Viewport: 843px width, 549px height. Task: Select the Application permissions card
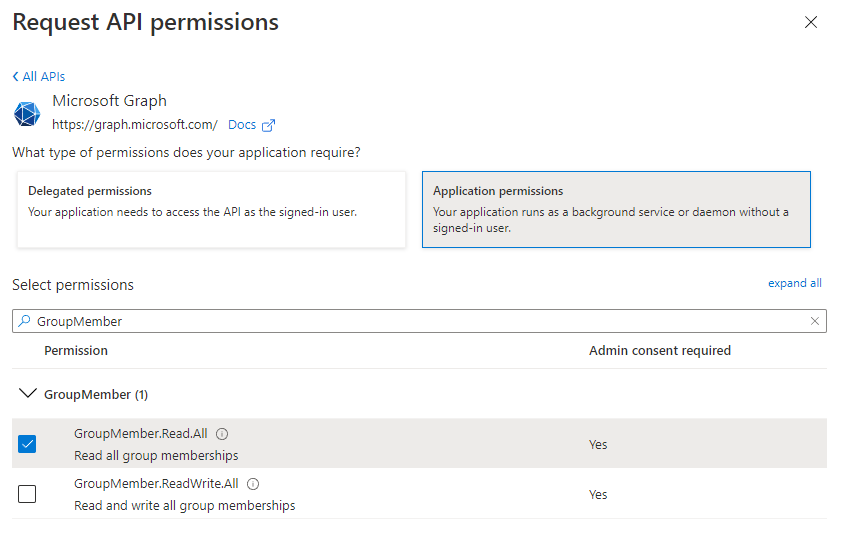(x=616, y=210)
